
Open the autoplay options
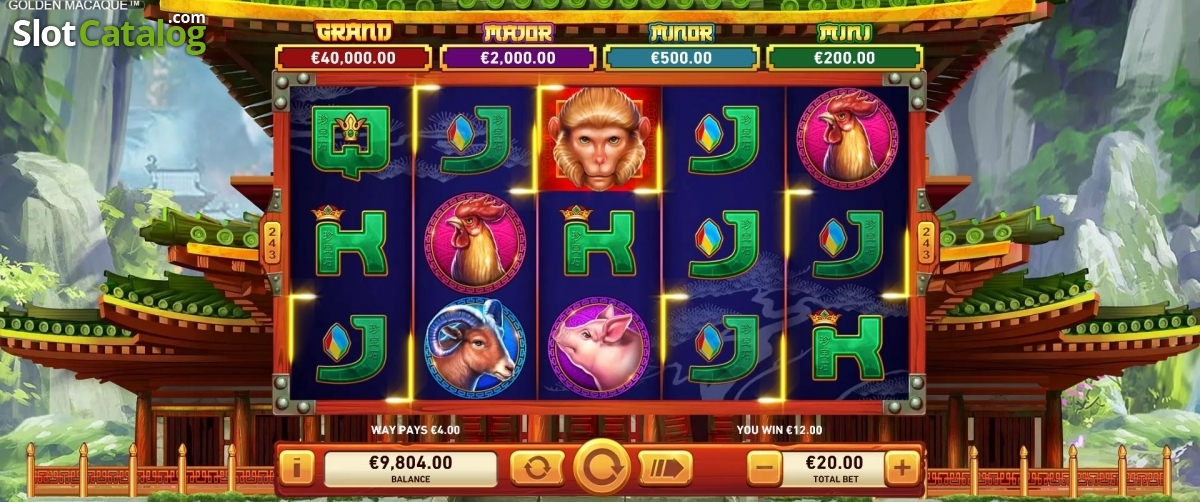coord(537,467)
